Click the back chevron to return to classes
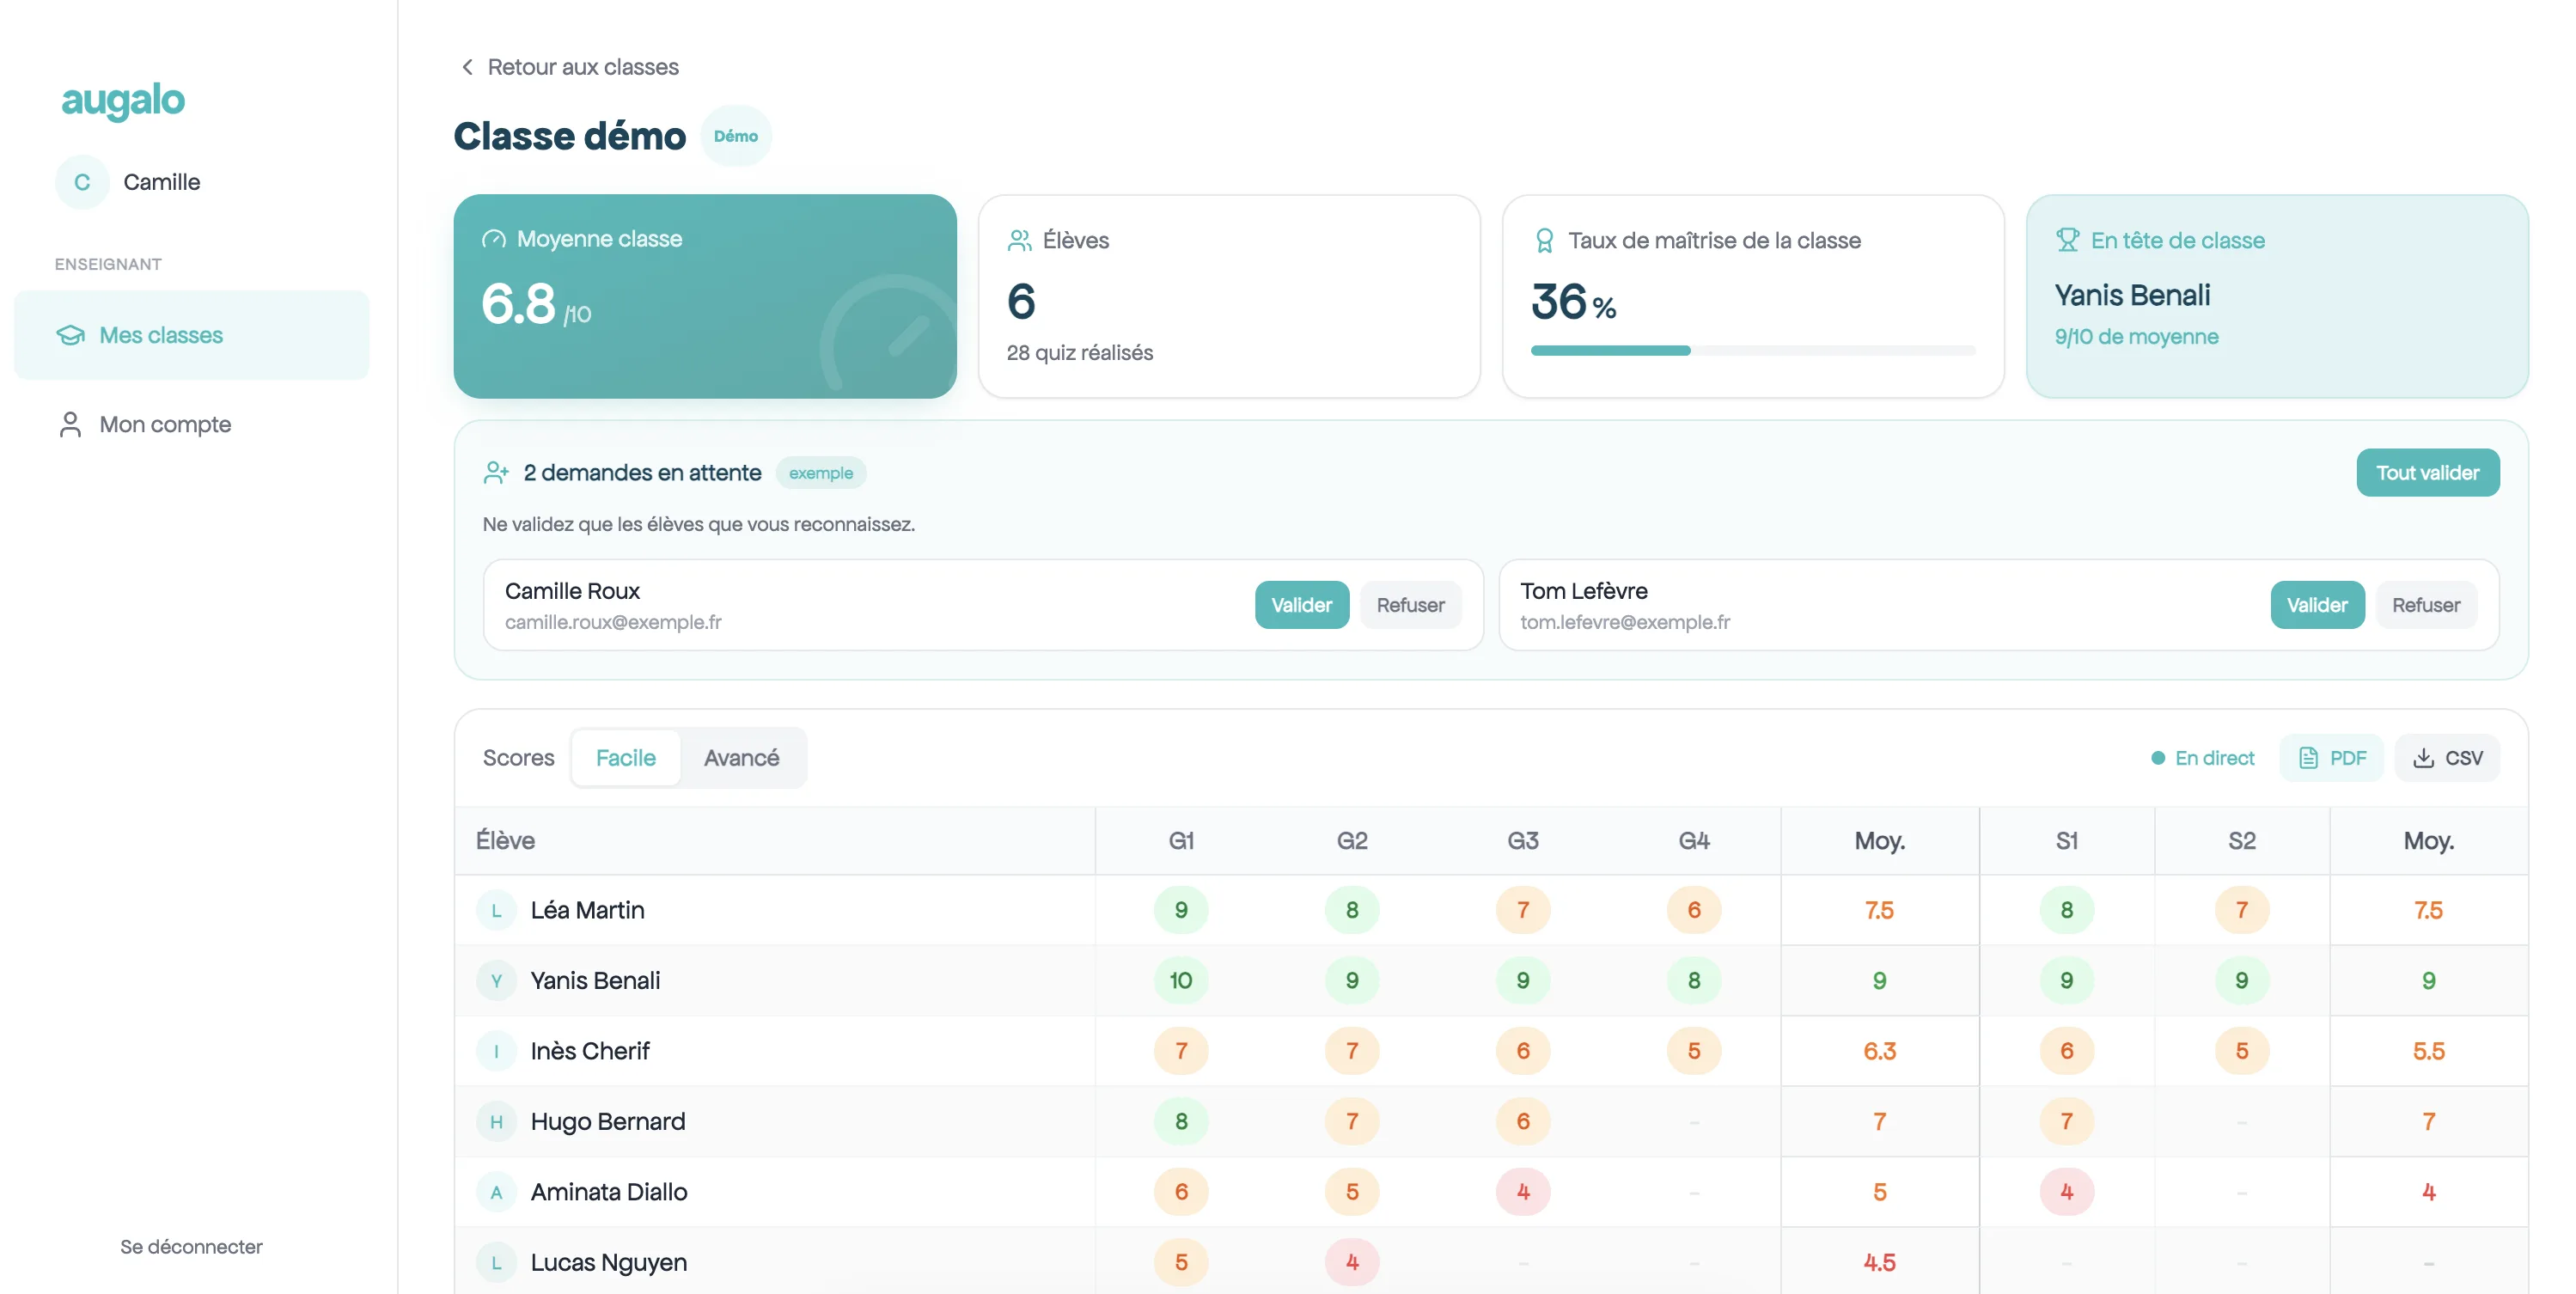 (x=467, y=67)
